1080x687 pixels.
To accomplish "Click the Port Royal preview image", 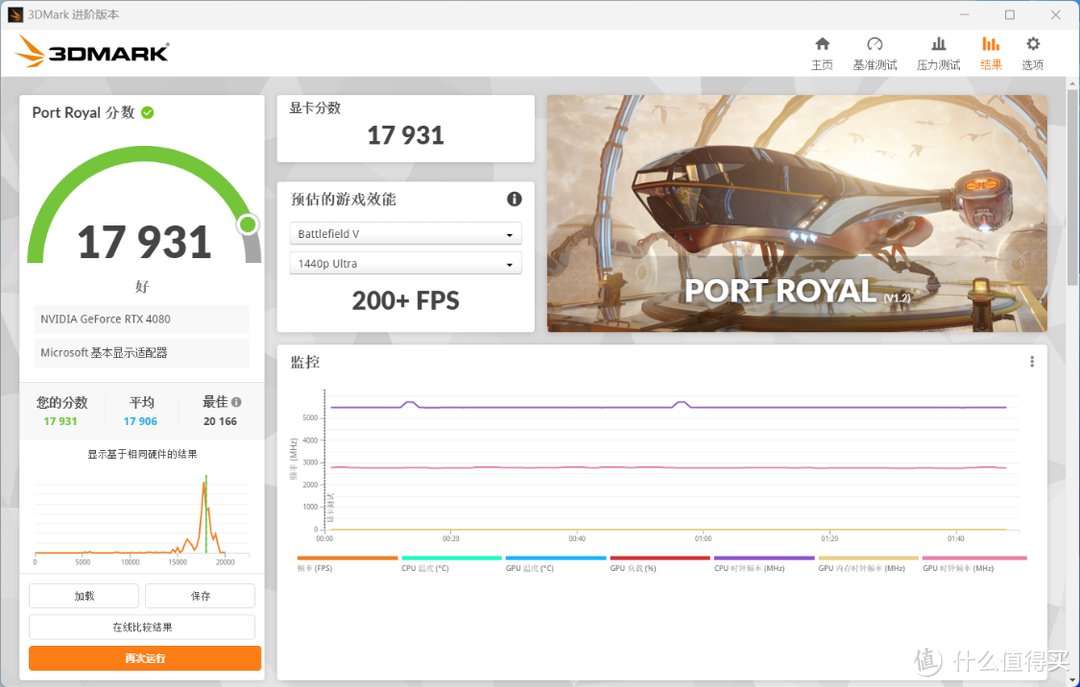I will (797, 214).
